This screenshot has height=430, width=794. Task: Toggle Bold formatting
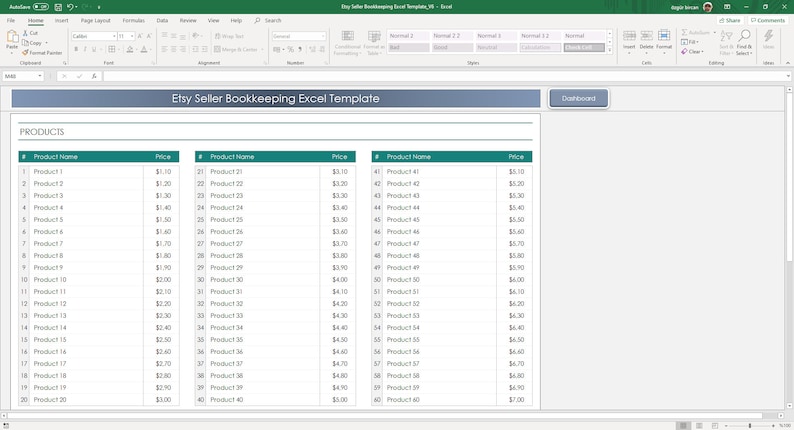tap(76, 49)
